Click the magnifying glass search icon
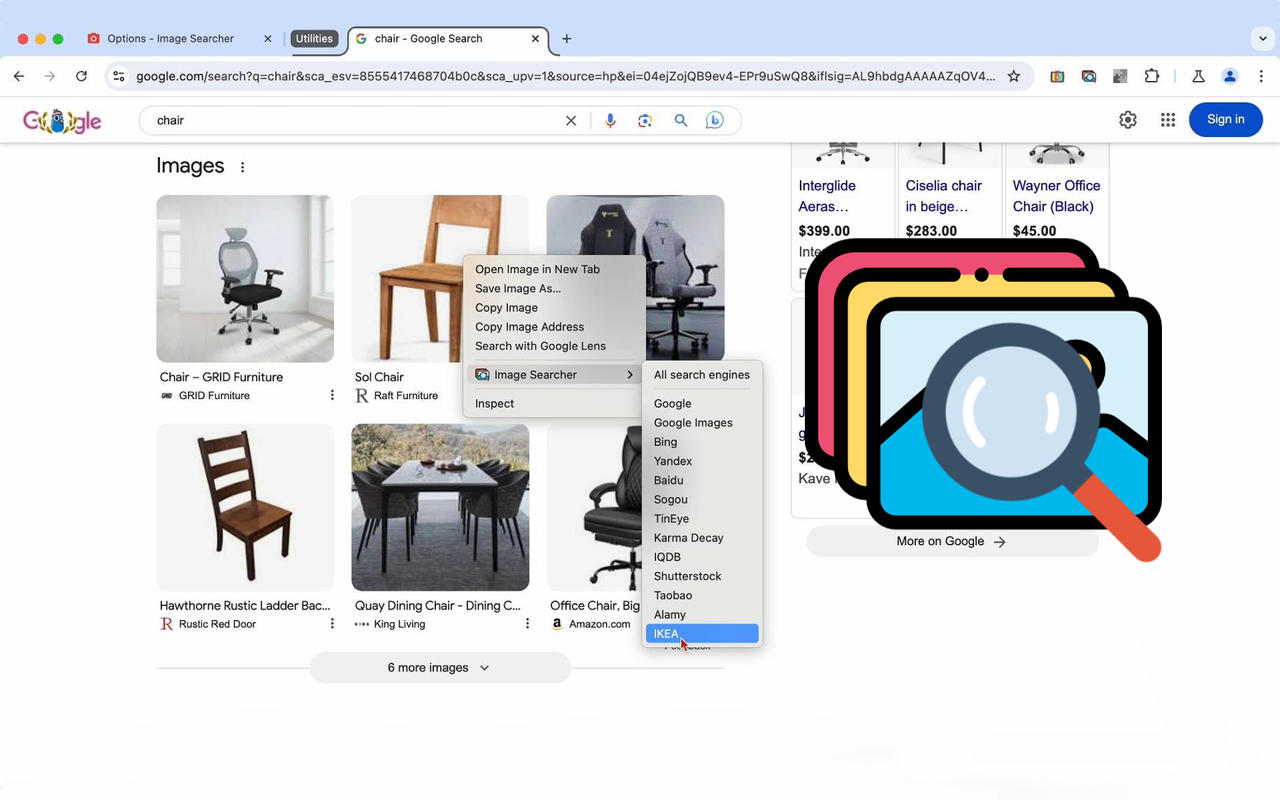The height and width of the screenshot is (800, 1280). pos(681,120)
